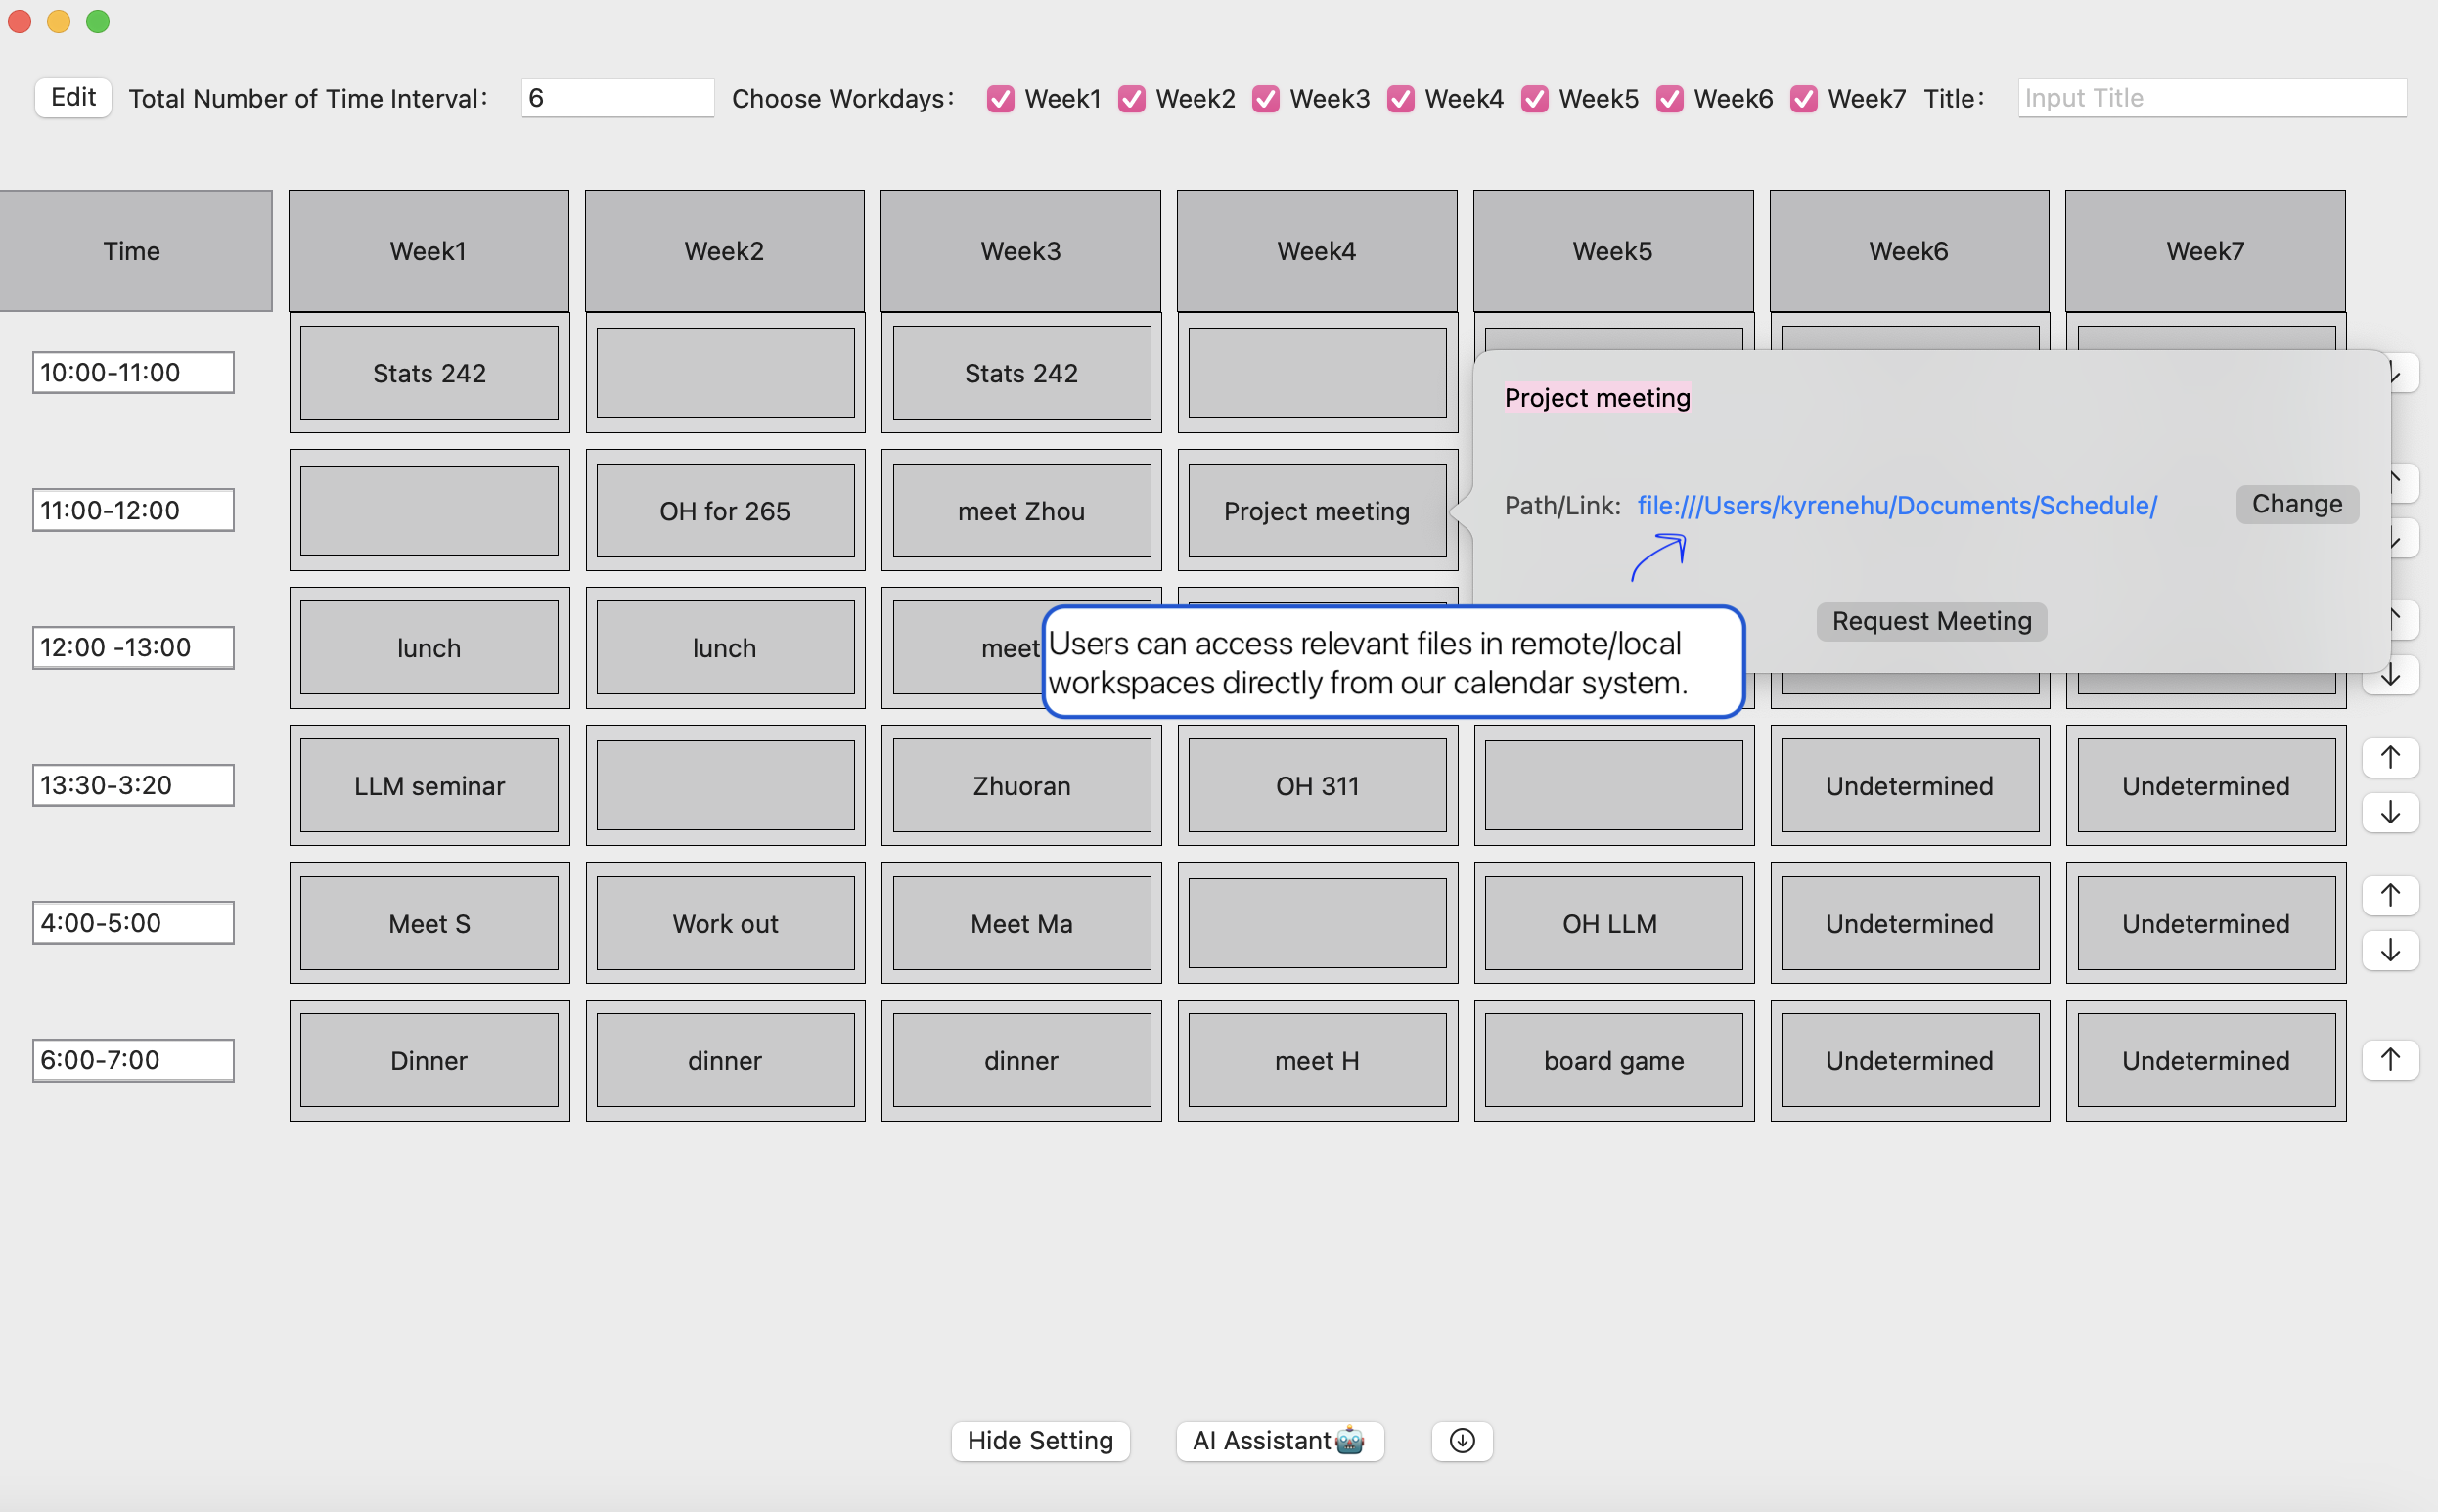Viewport: 2438px width, 1512px height.
Task: Click the down arrow for the 4:00-5:00 row
Action: coord(2389,950)
